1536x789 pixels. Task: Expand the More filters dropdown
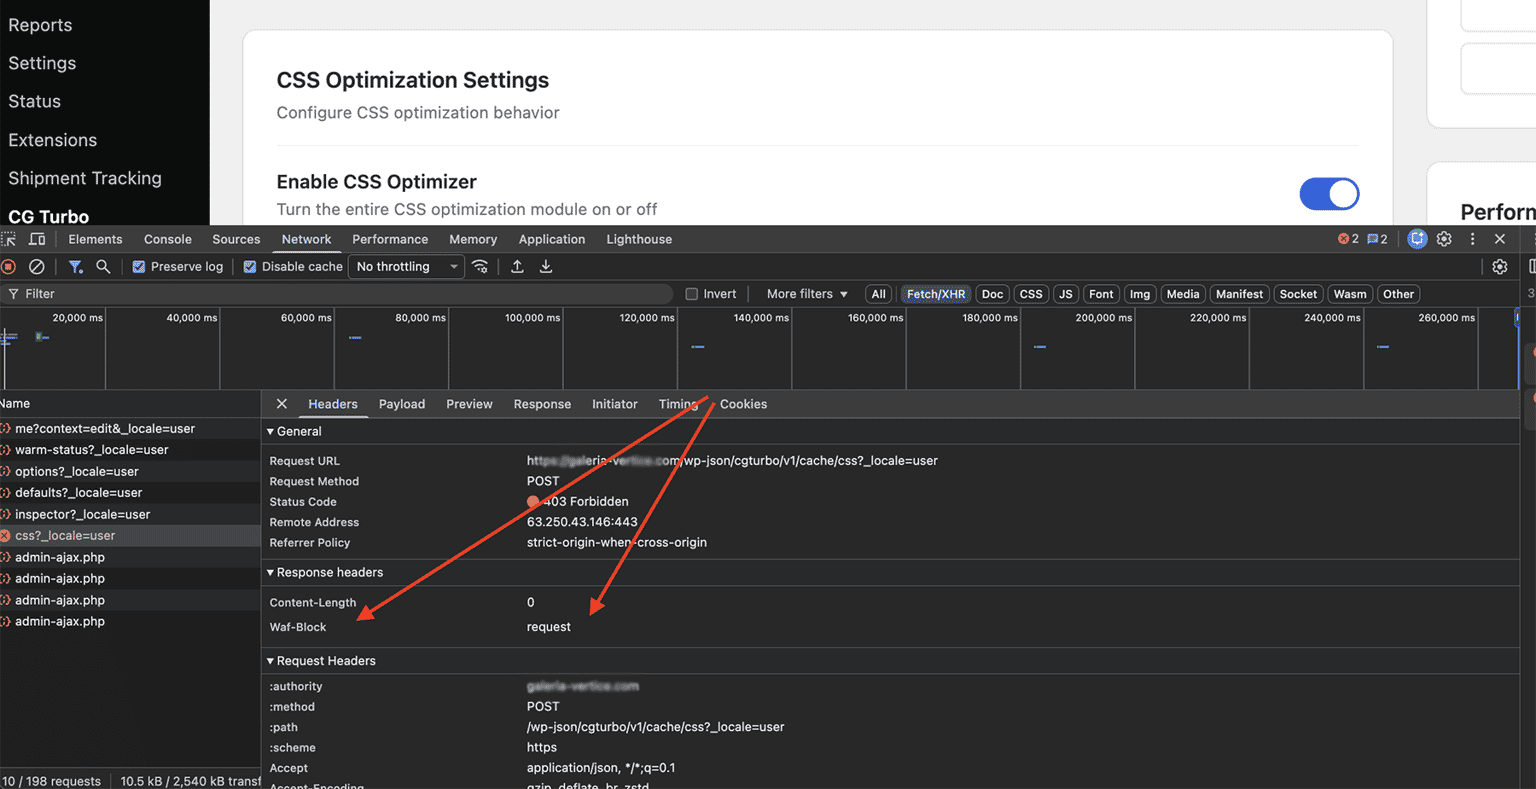tap(807, 294)
